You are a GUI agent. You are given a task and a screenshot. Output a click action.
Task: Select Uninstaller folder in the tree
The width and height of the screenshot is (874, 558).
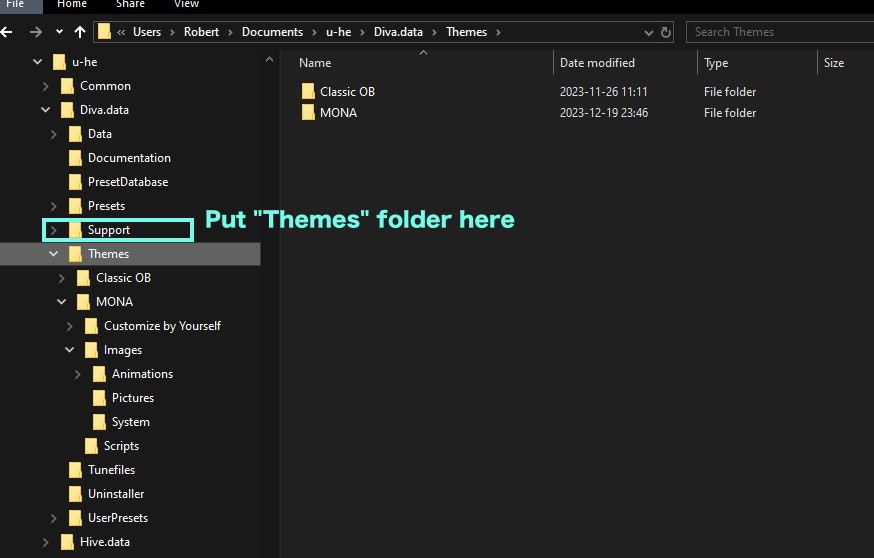116,493
